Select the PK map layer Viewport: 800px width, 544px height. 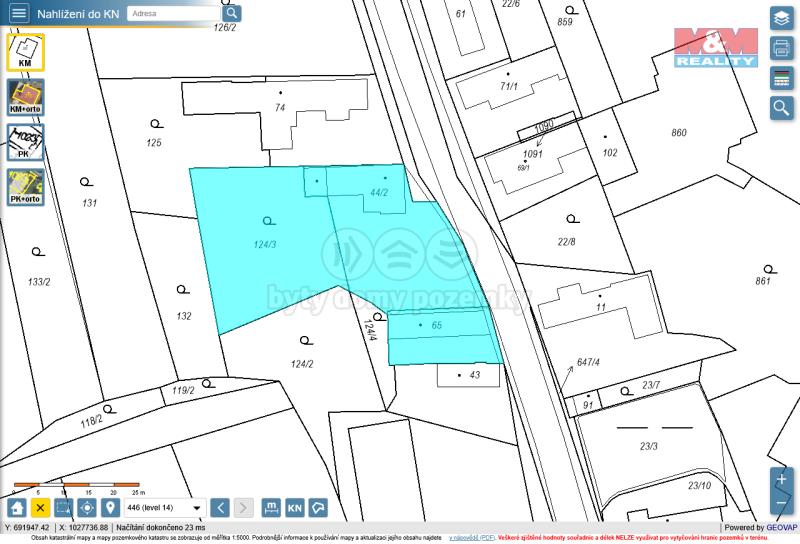click(x=25, y=143)
